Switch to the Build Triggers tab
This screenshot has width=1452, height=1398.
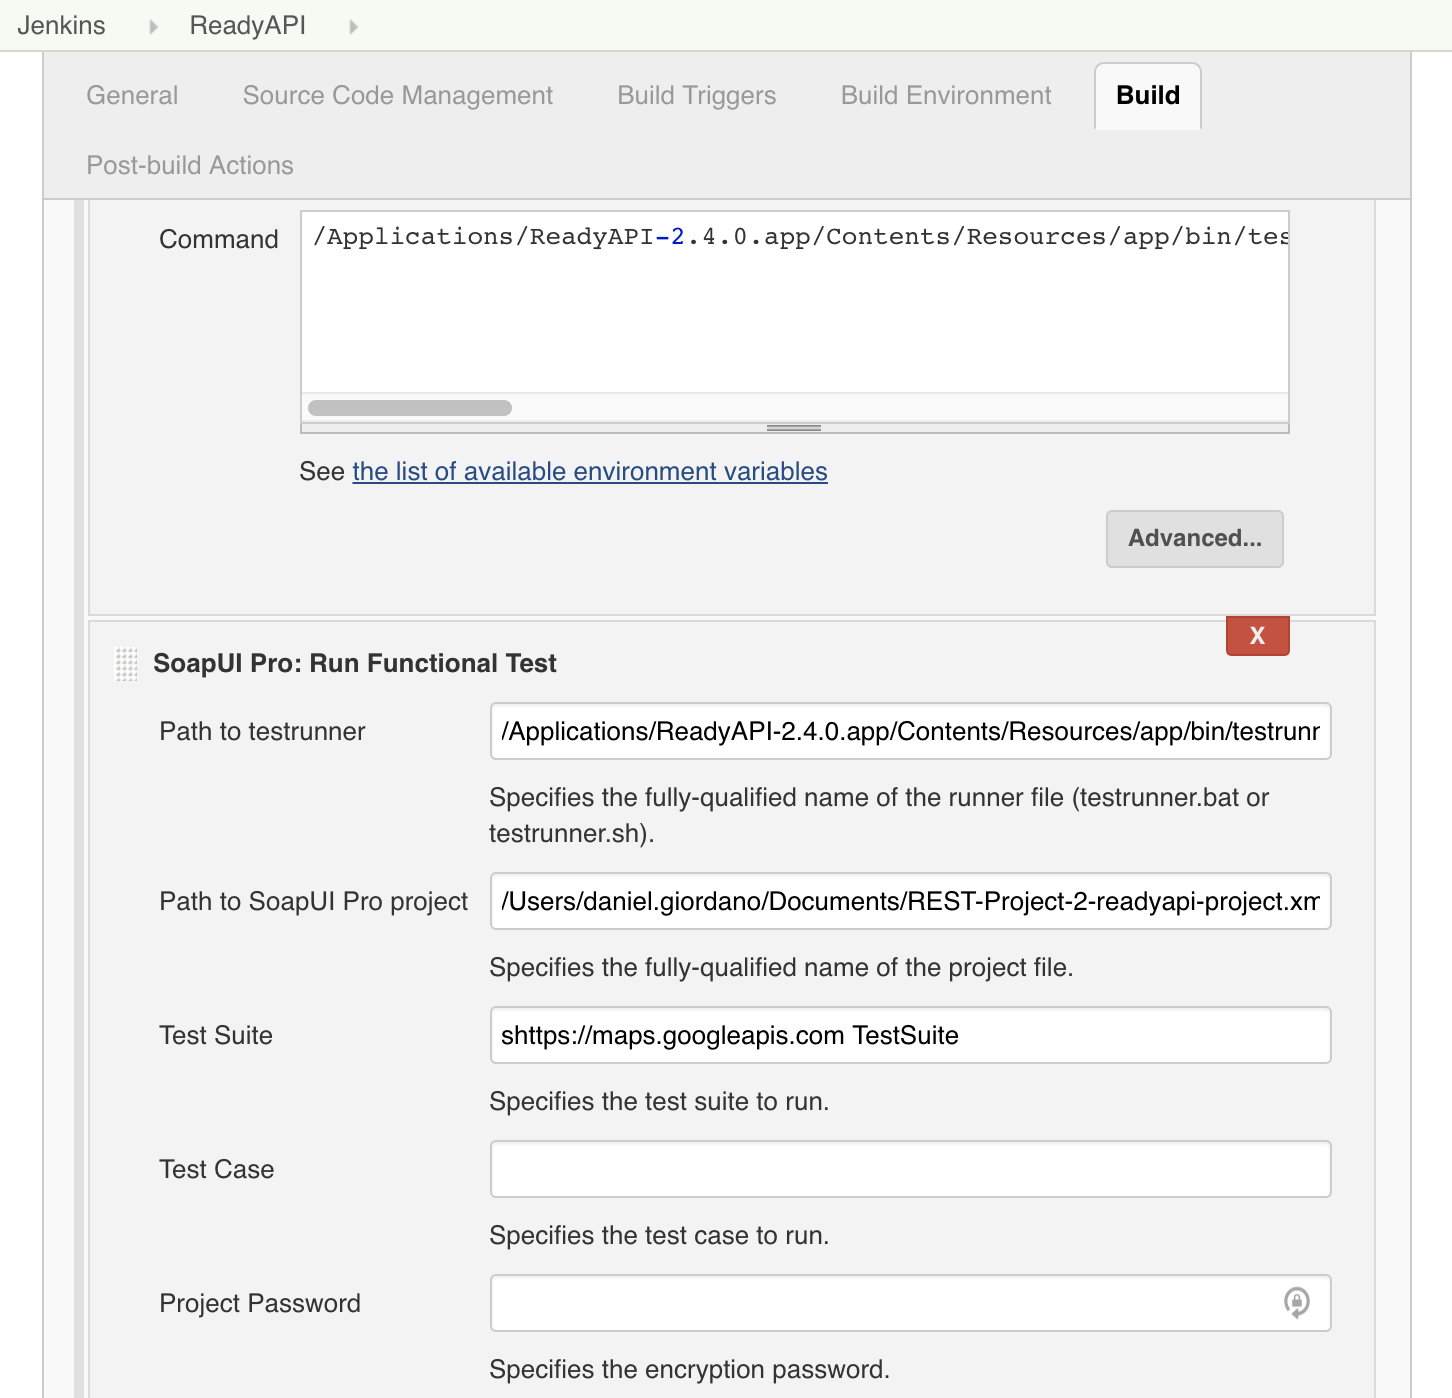pos(696,95)
